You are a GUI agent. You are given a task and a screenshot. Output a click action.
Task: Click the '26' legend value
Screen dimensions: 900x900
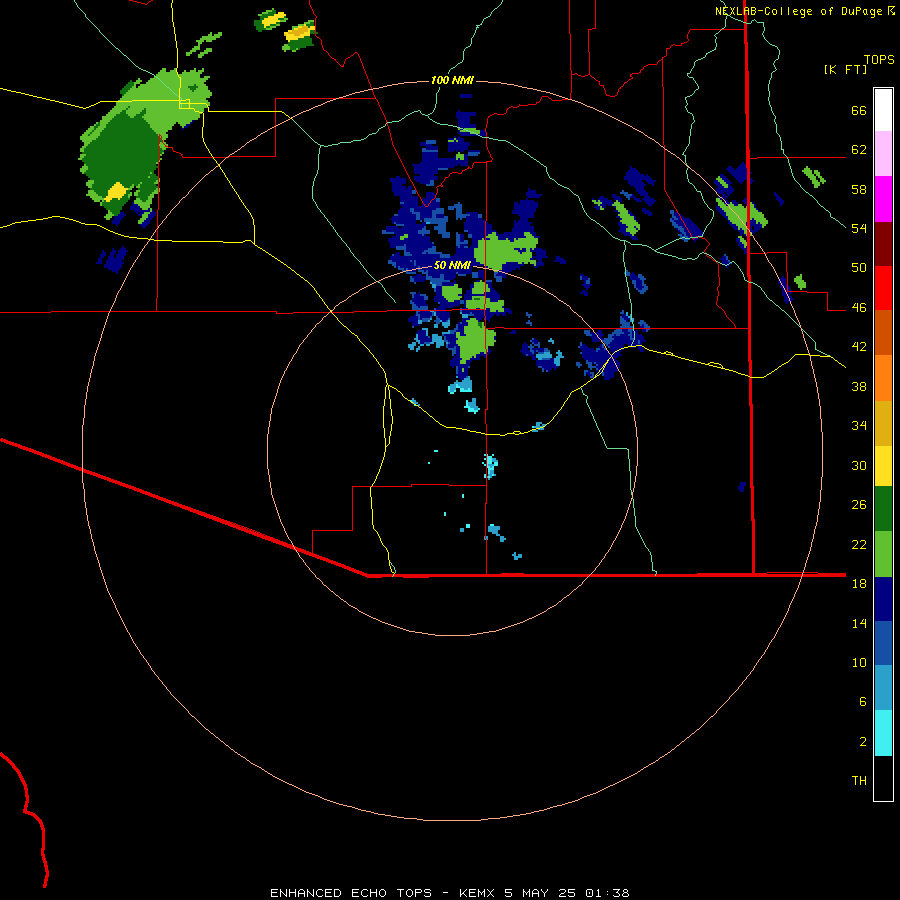859,505
